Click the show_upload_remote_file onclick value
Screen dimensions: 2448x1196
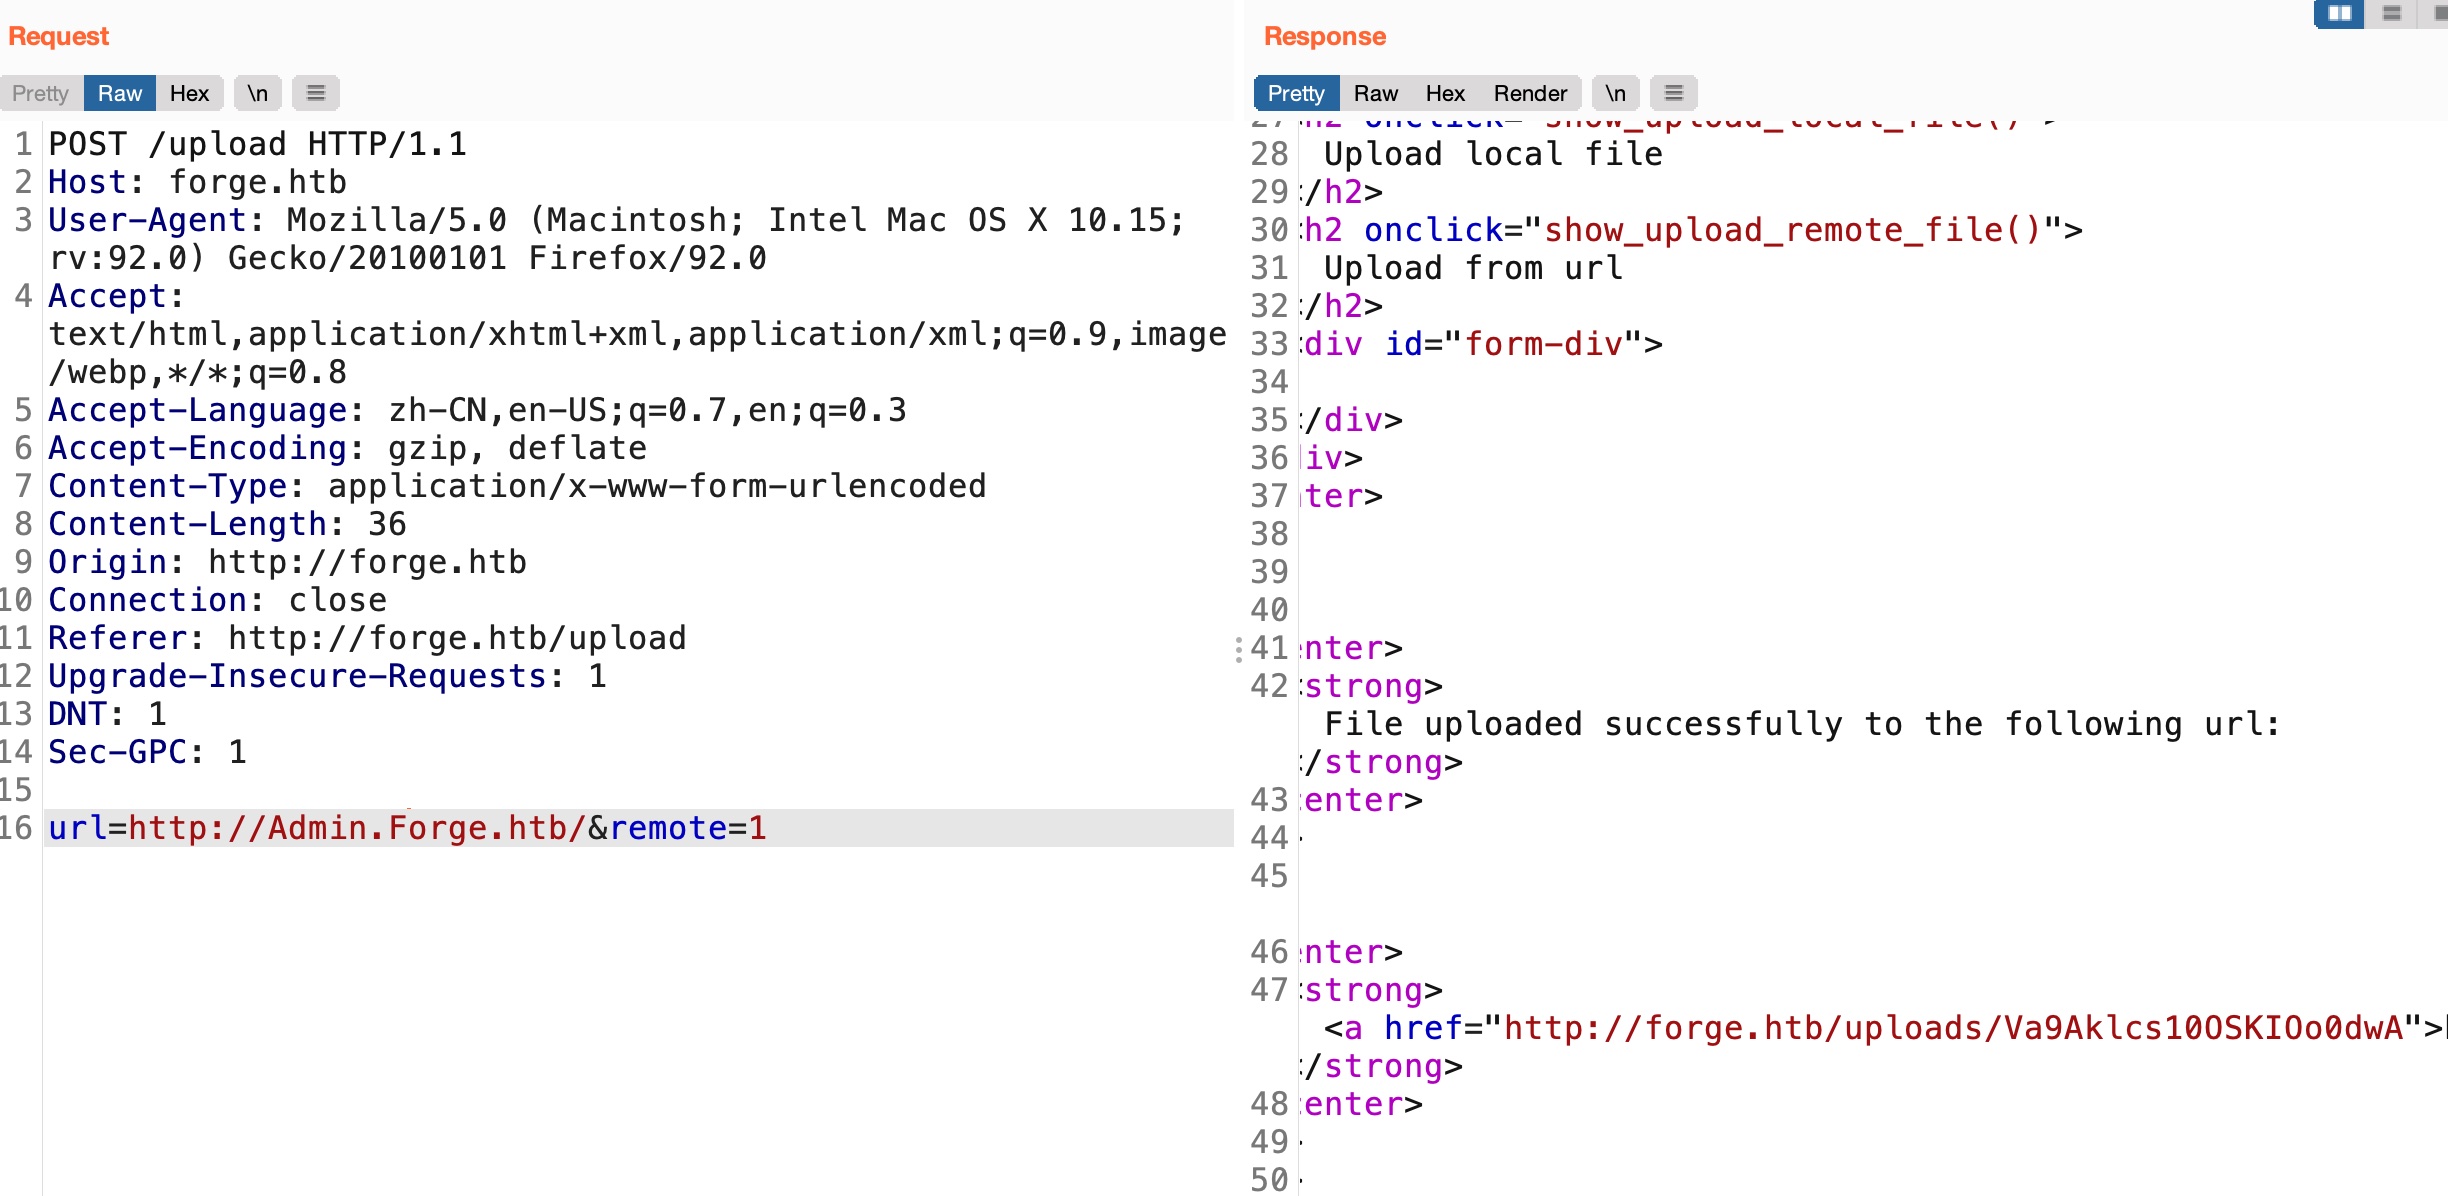tap(1792, 230)
